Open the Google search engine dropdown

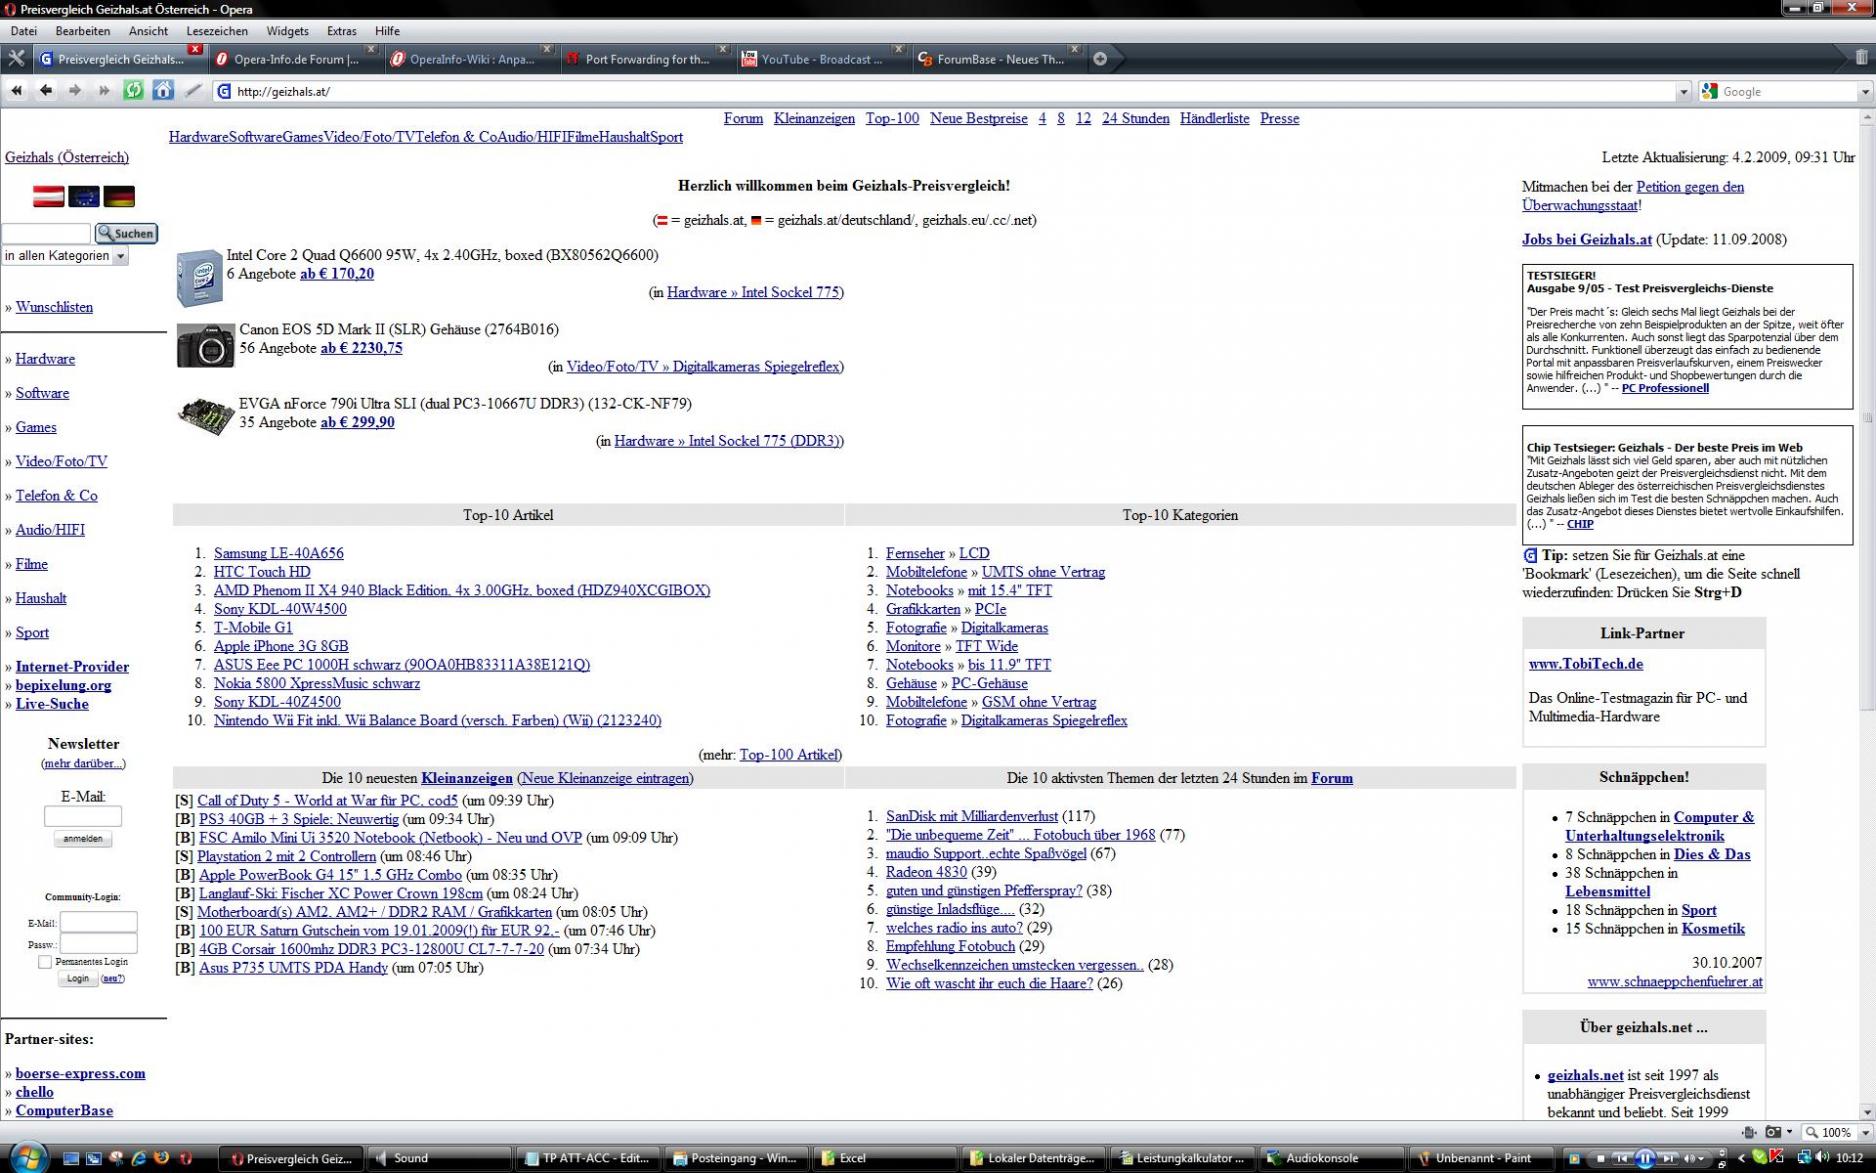point(1864,92)
